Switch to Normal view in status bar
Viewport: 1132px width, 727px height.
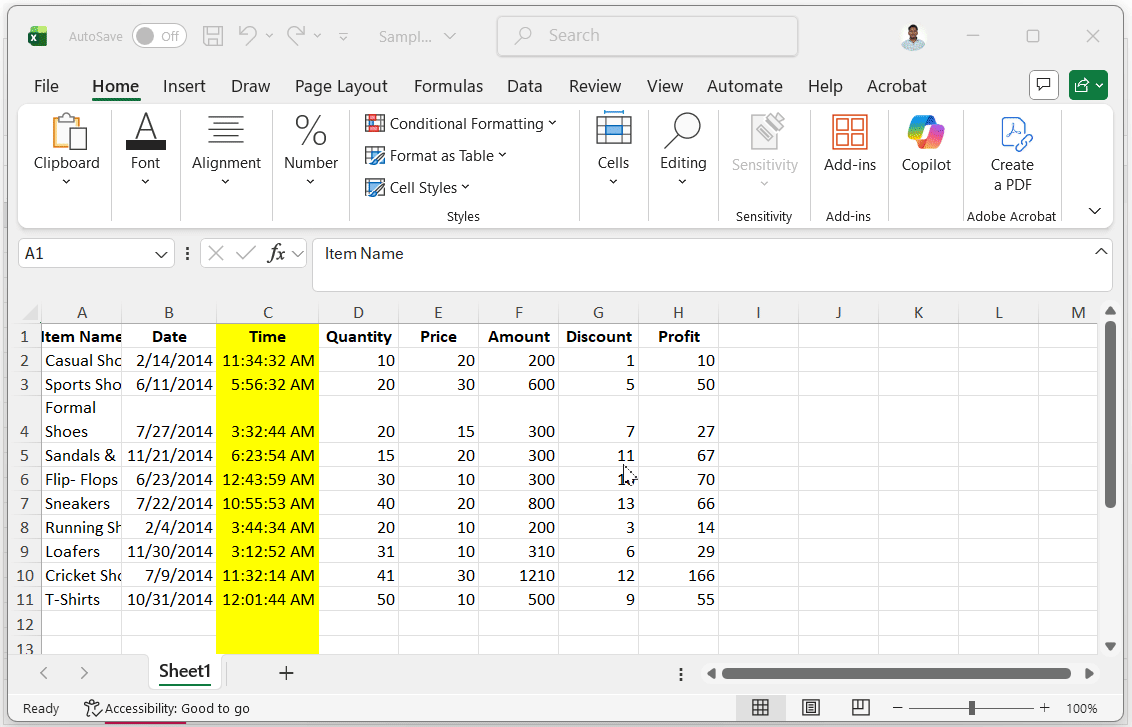point(760,707)
